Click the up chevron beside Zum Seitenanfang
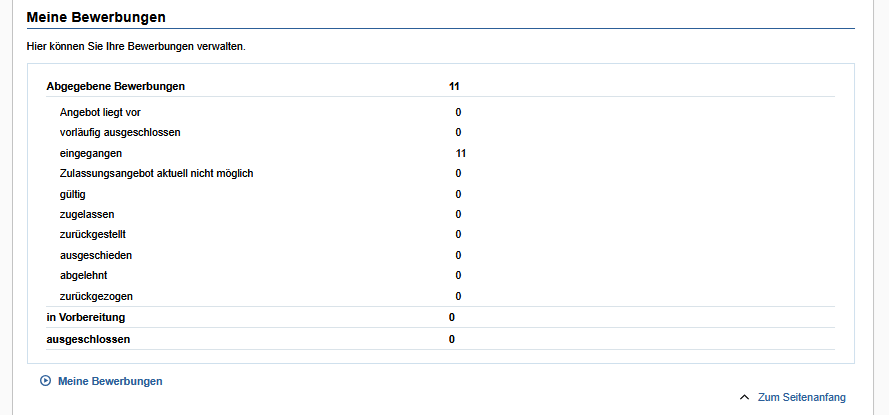 click(744, 397)
